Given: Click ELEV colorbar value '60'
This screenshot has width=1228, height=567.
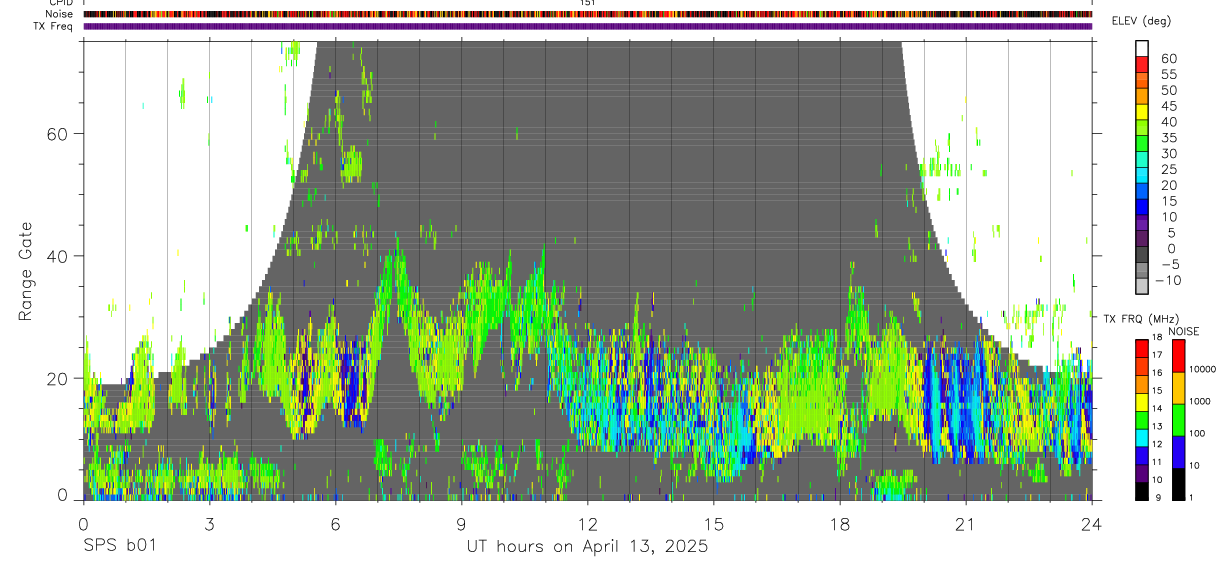Looking at the screenshot, I should point(1168,58).
